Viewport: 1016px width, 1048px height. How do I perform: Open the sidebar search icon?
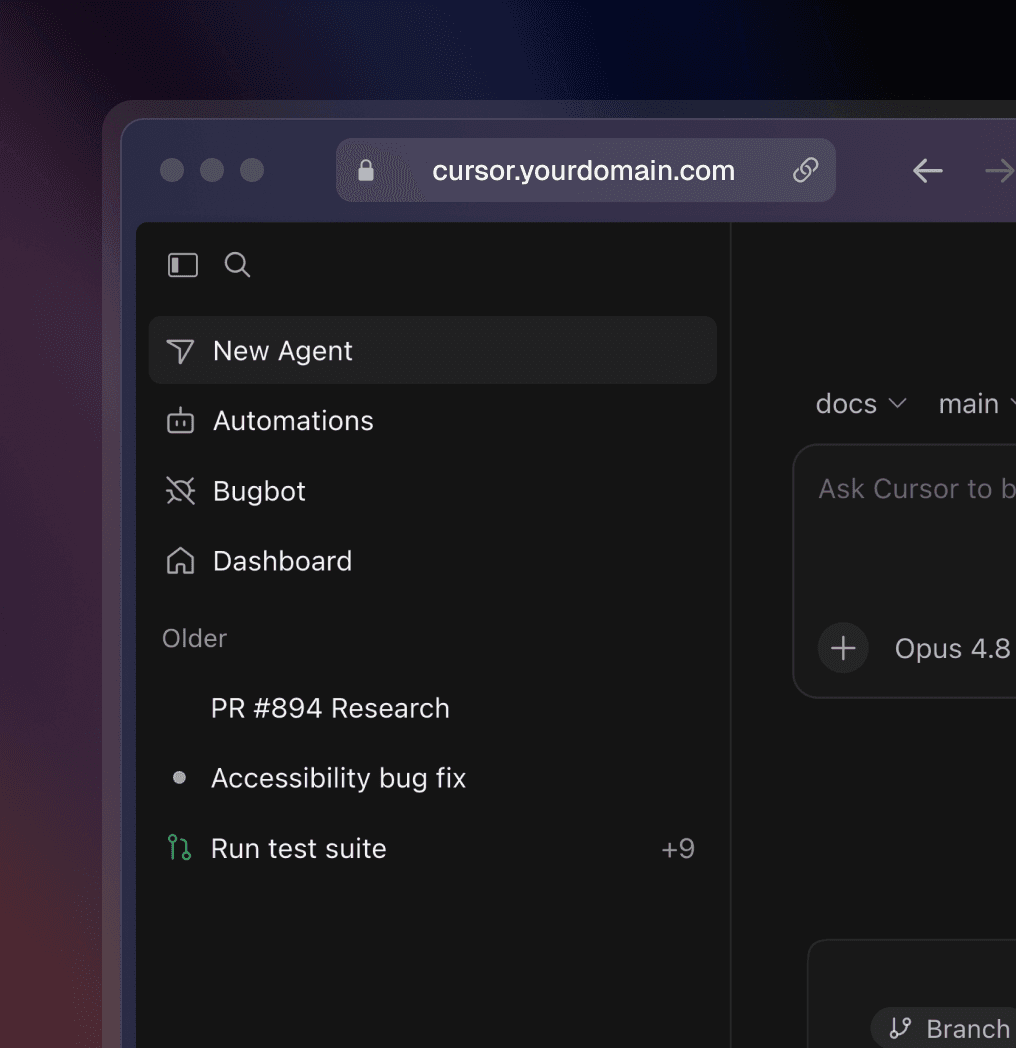pos(237,265)
